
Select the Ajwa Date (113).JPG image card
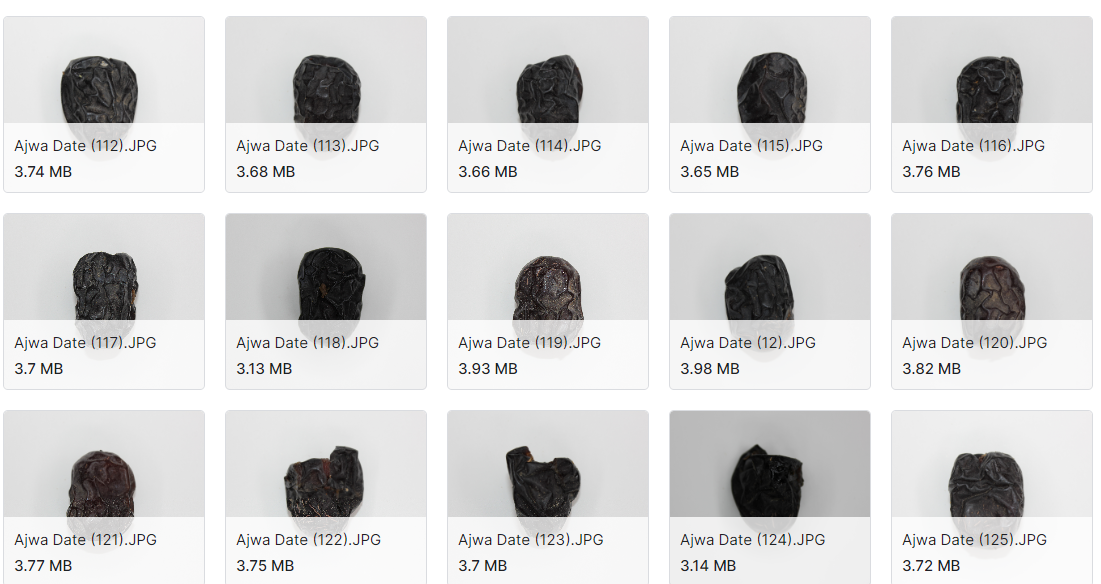[326, 105]
